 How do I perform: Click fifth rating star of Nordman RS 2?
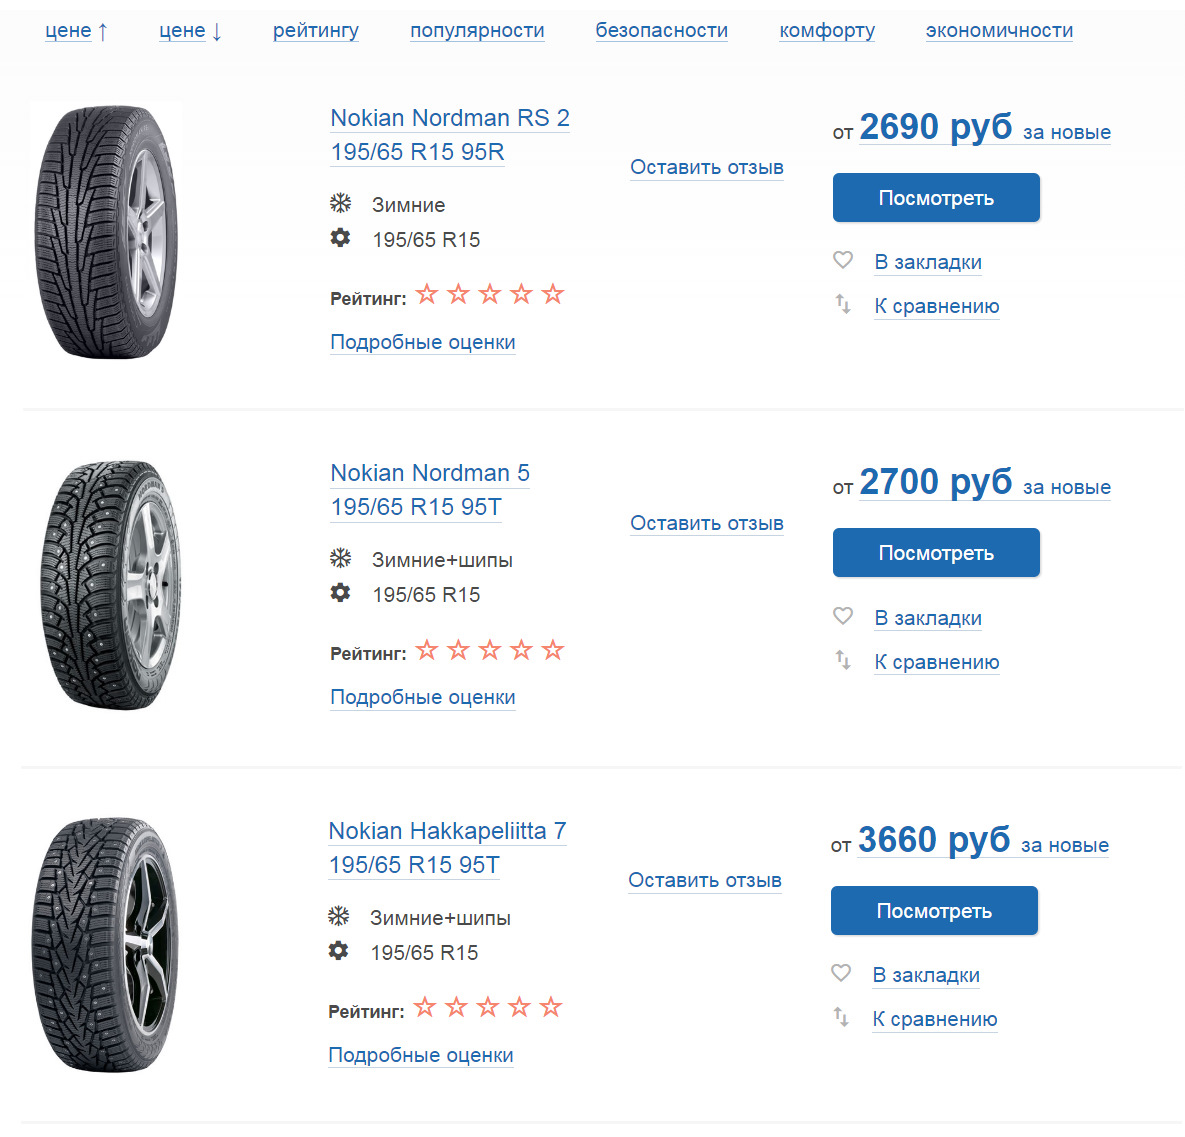pyautogui.click(x=553, y=294)
